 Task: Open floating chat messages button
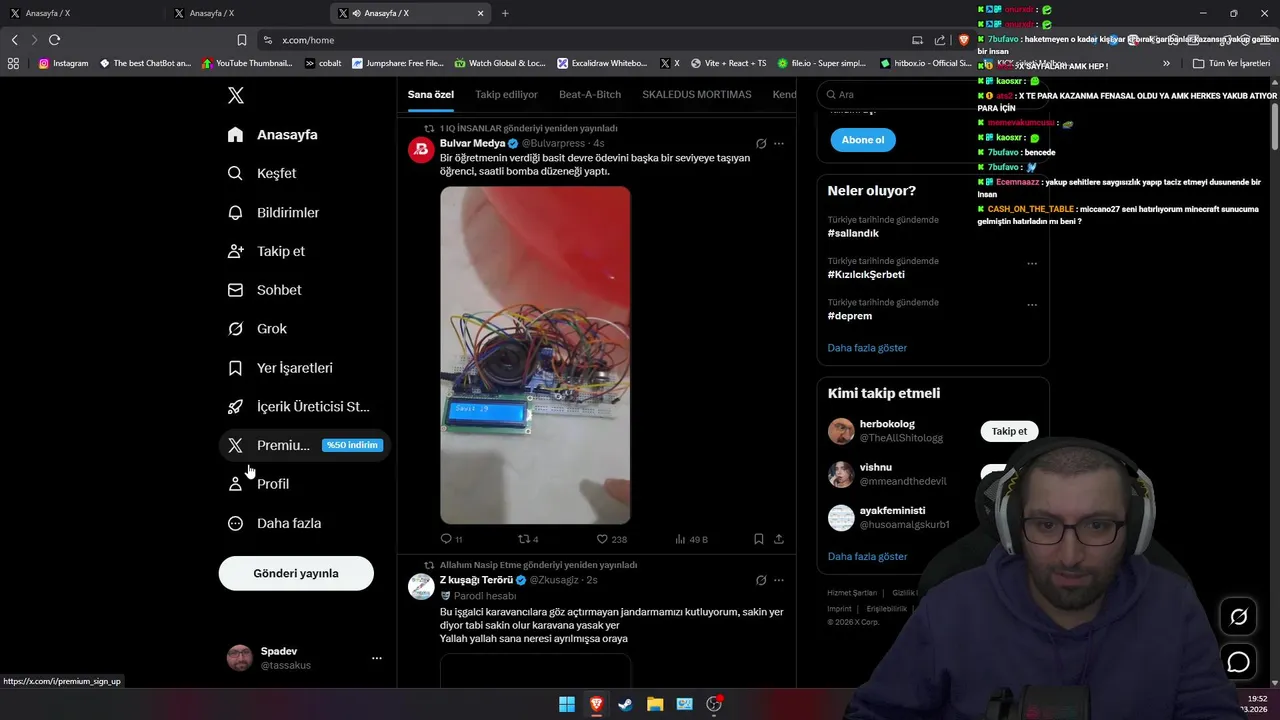(1239, 662)
